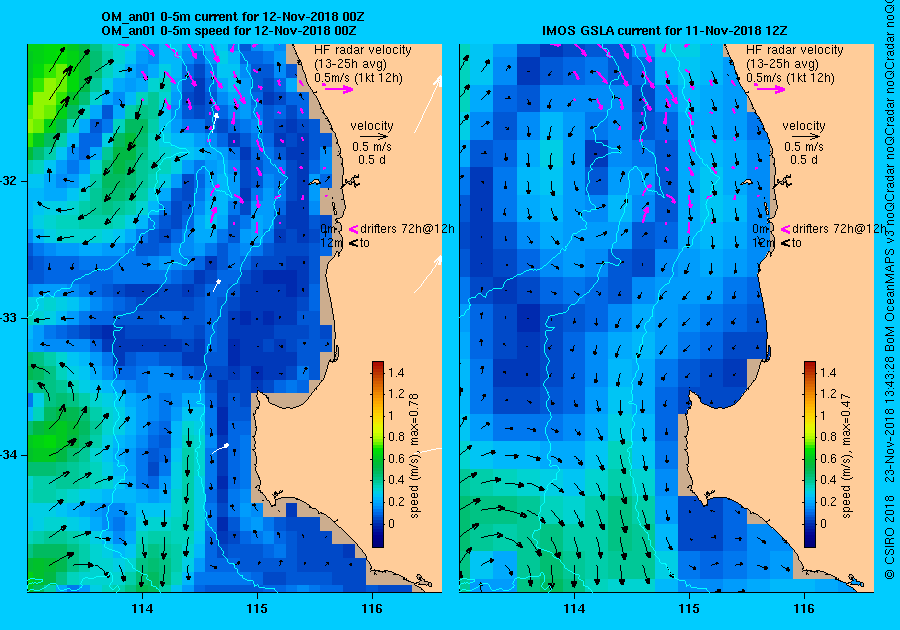Click '0.5m/s (1kt 12h)' text in right map
900x630 pixels.
coord(790,77)
